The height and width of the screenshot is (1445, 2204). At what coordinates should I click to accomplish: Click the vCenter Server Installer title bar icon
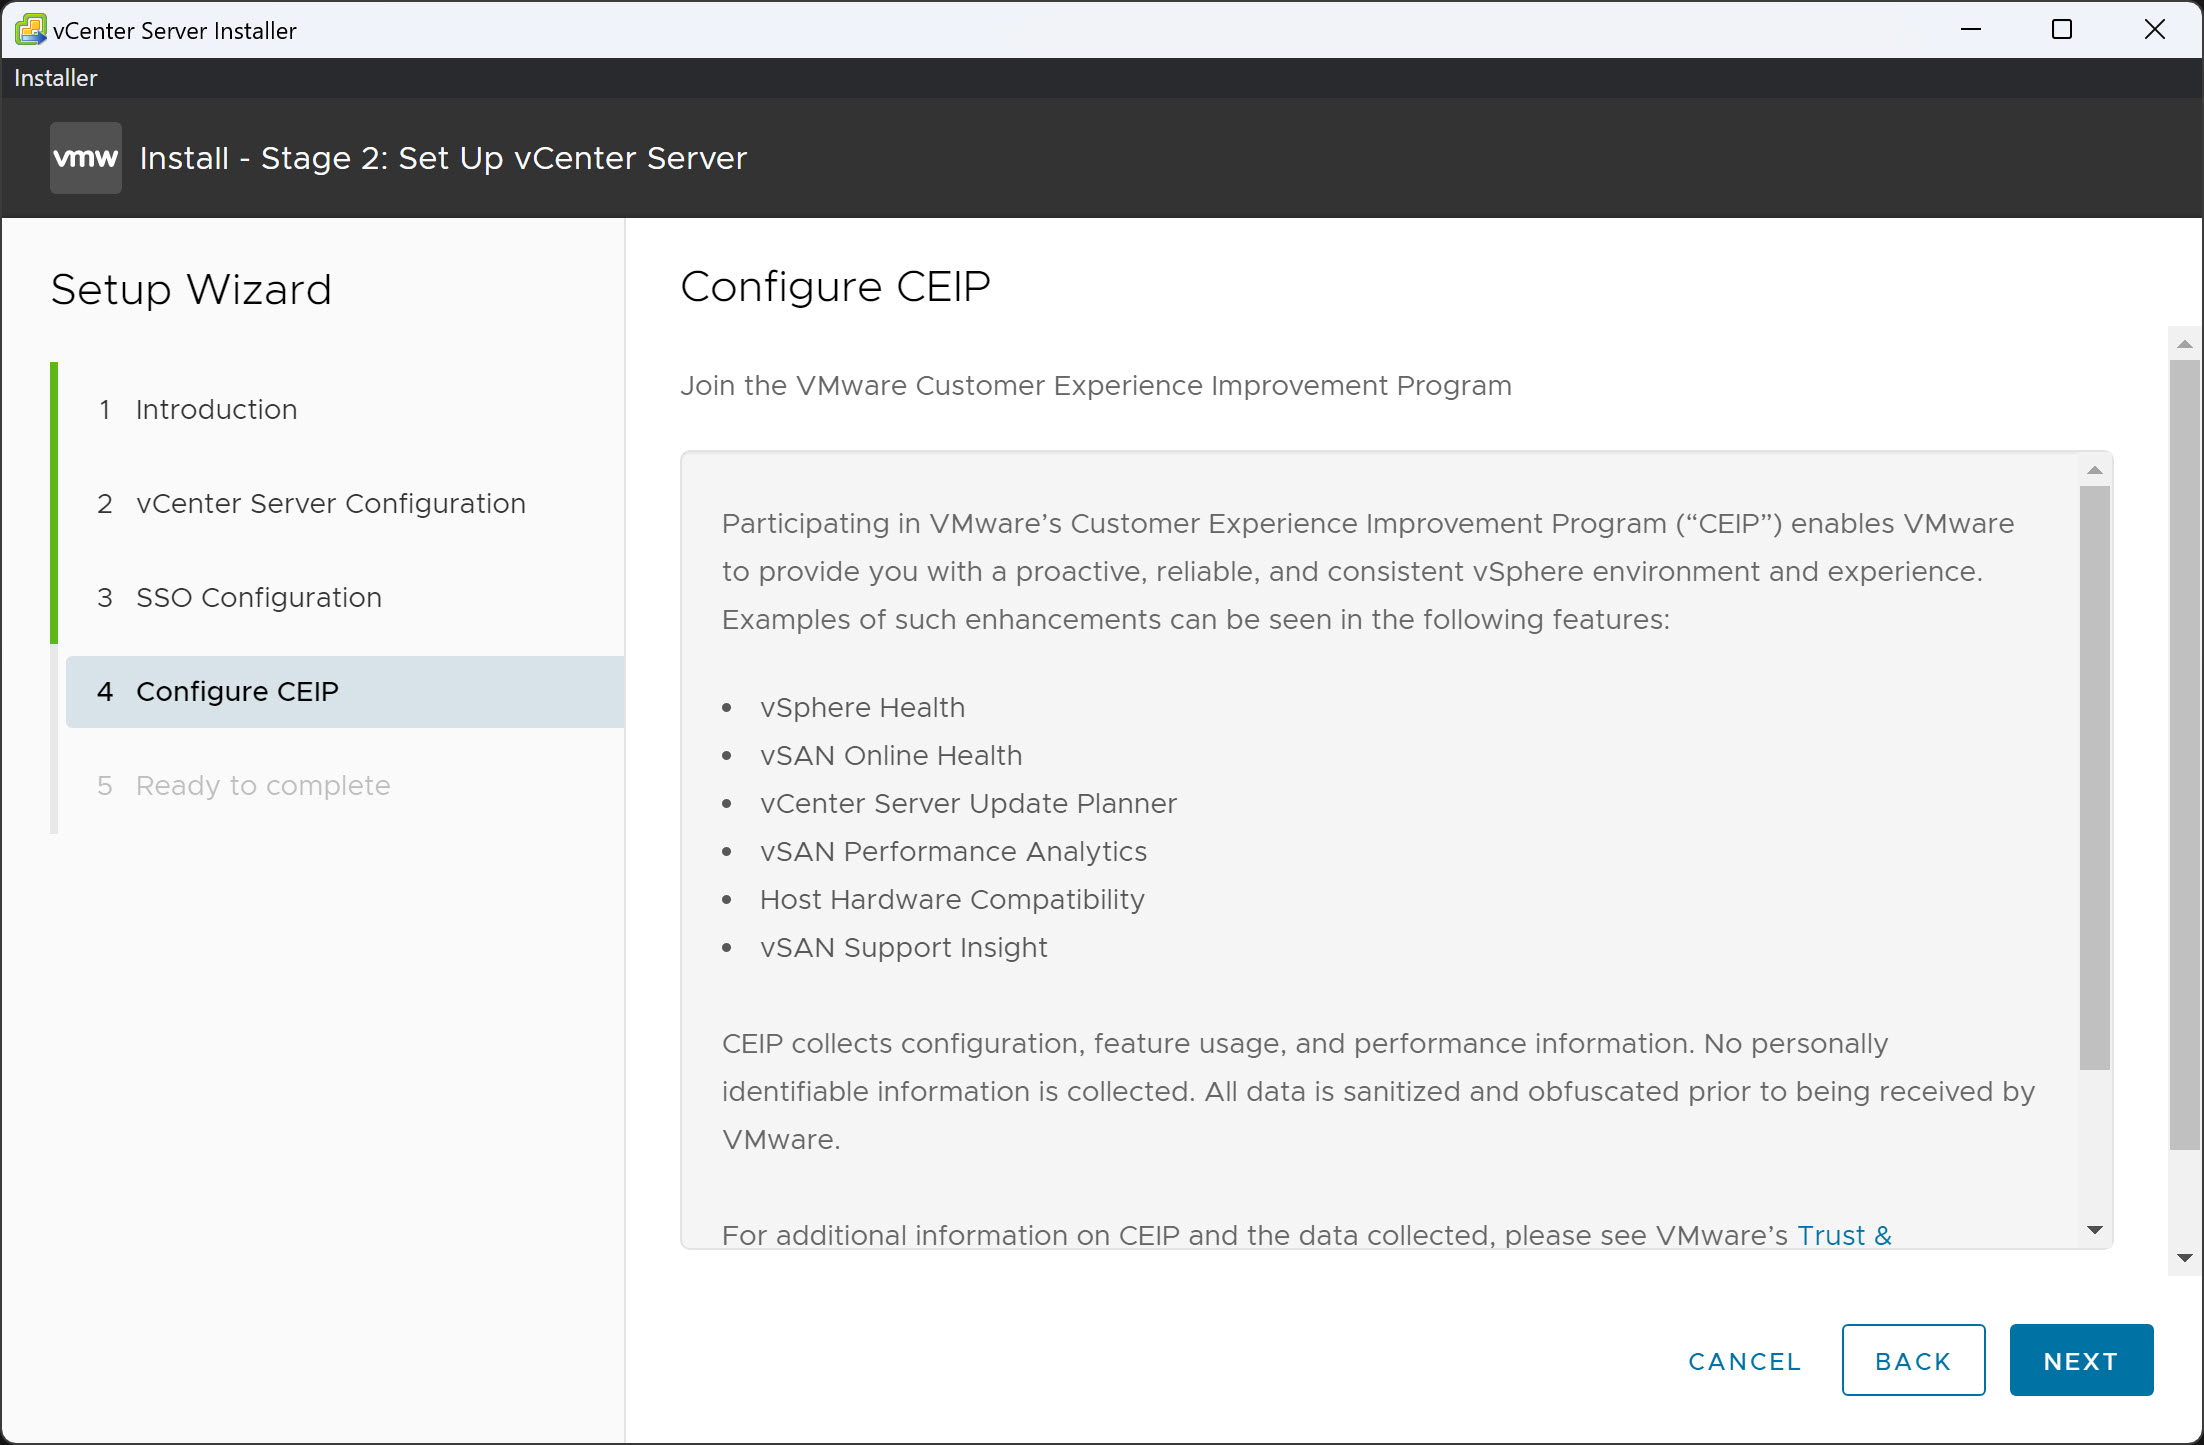click(30, 29)
